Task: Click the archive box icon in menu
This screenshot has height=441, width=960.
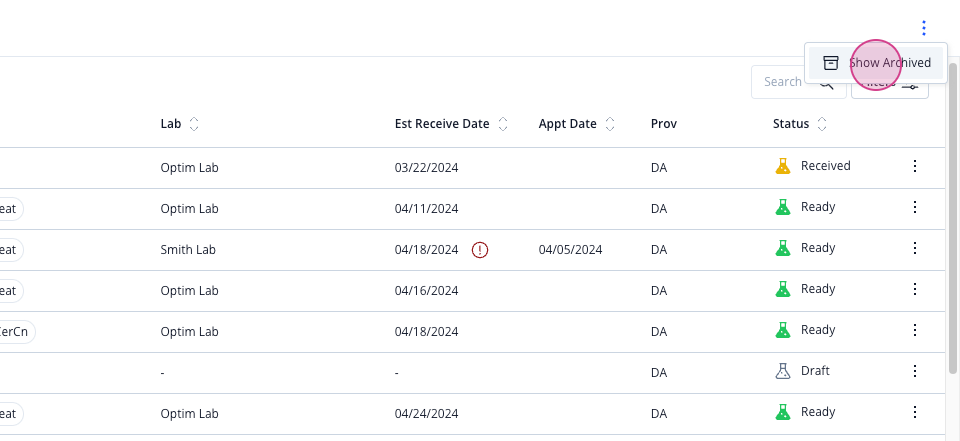Action: [830, 62]
